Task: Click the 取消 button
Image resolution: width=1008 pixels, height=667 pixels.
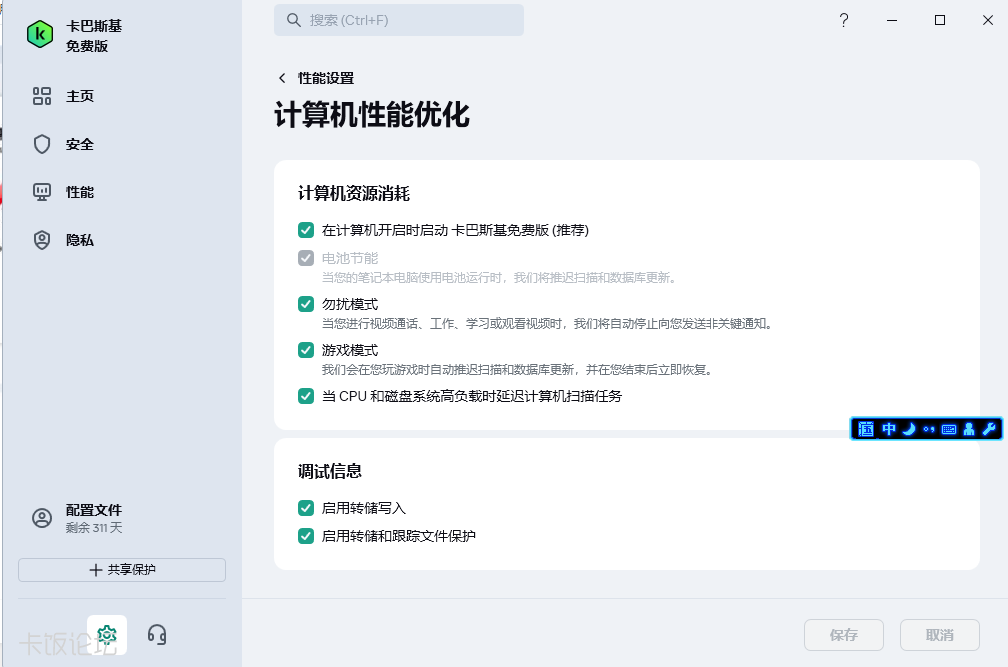Action: coord(939,635)
